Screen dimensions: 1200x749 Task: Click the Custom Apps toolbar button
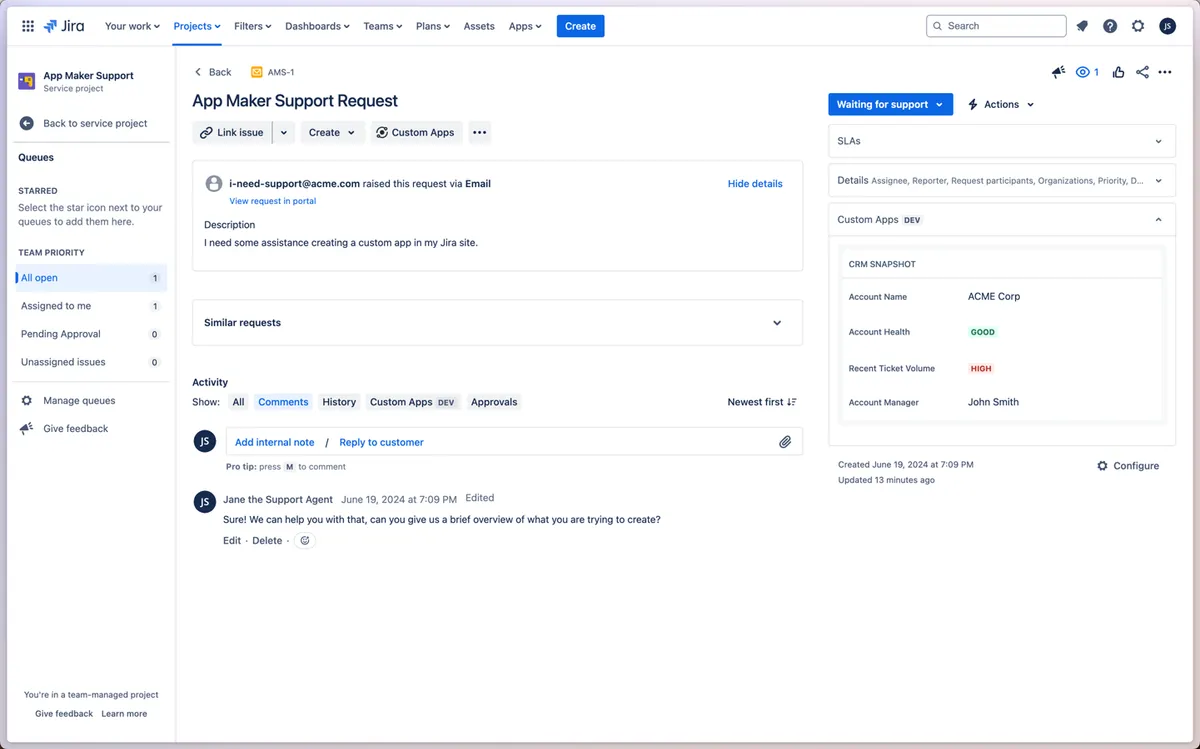416,132
